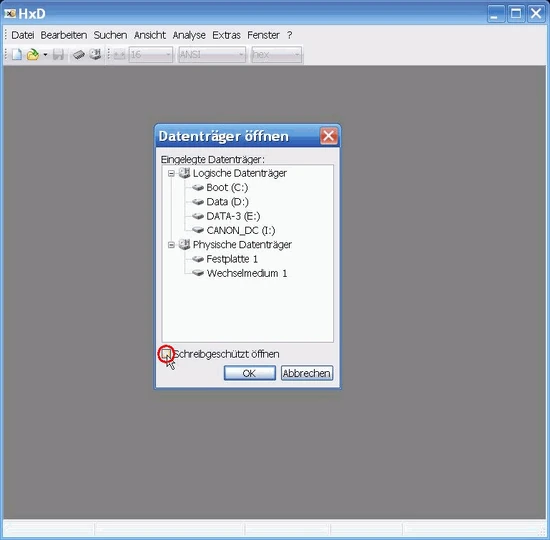
Task: Click the computer icon of Logische Datenträger
Action: point(185,173)
